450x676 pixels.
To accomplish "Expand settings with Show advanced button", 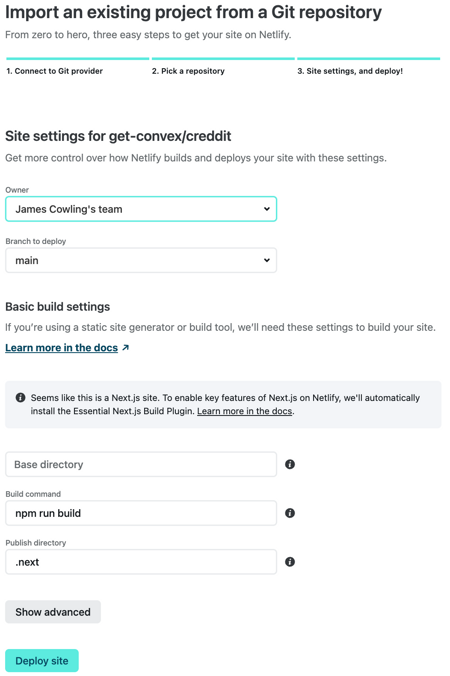I will point(53,612).
